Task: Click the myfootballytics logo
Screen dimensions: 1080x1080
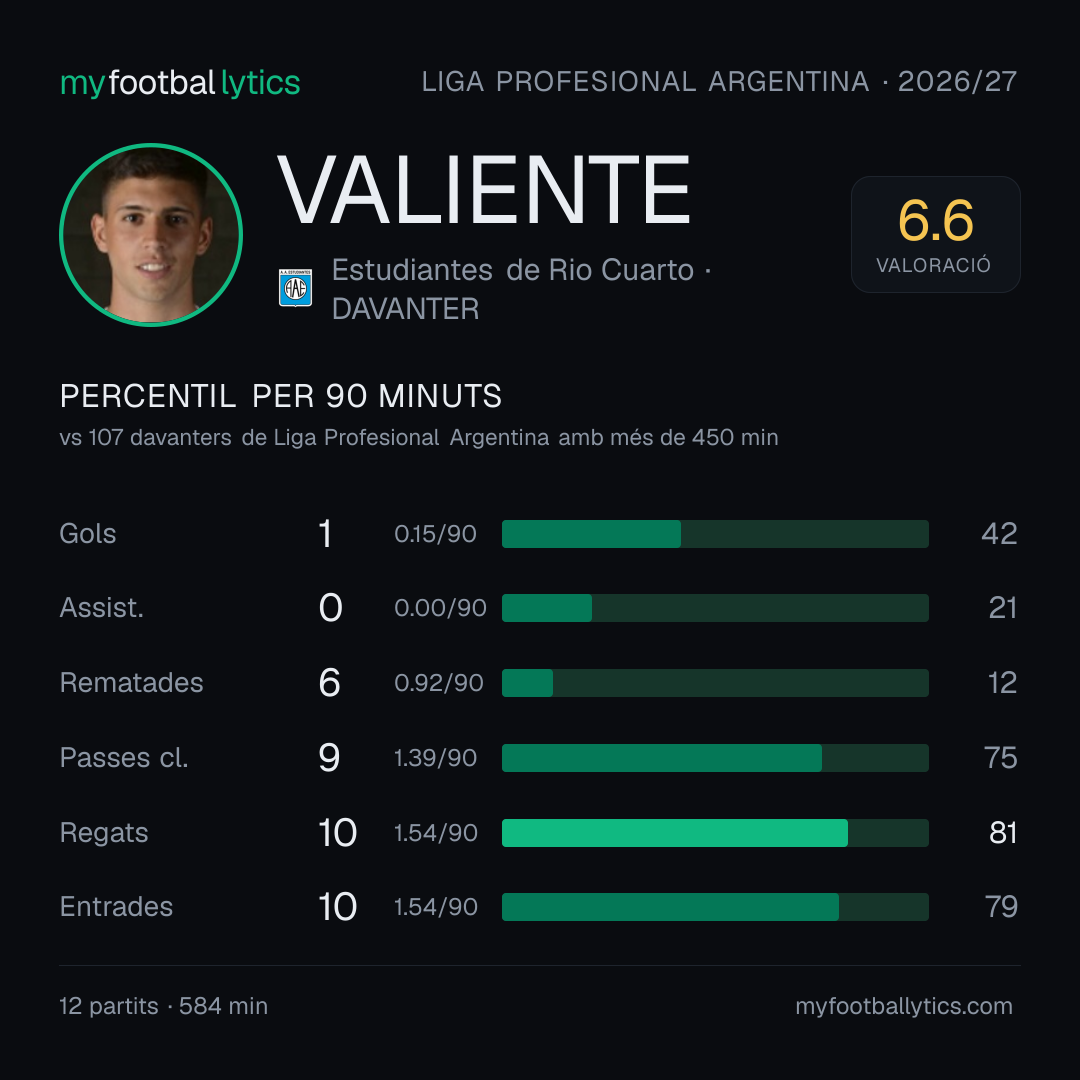Action: [x=180, y=83]
